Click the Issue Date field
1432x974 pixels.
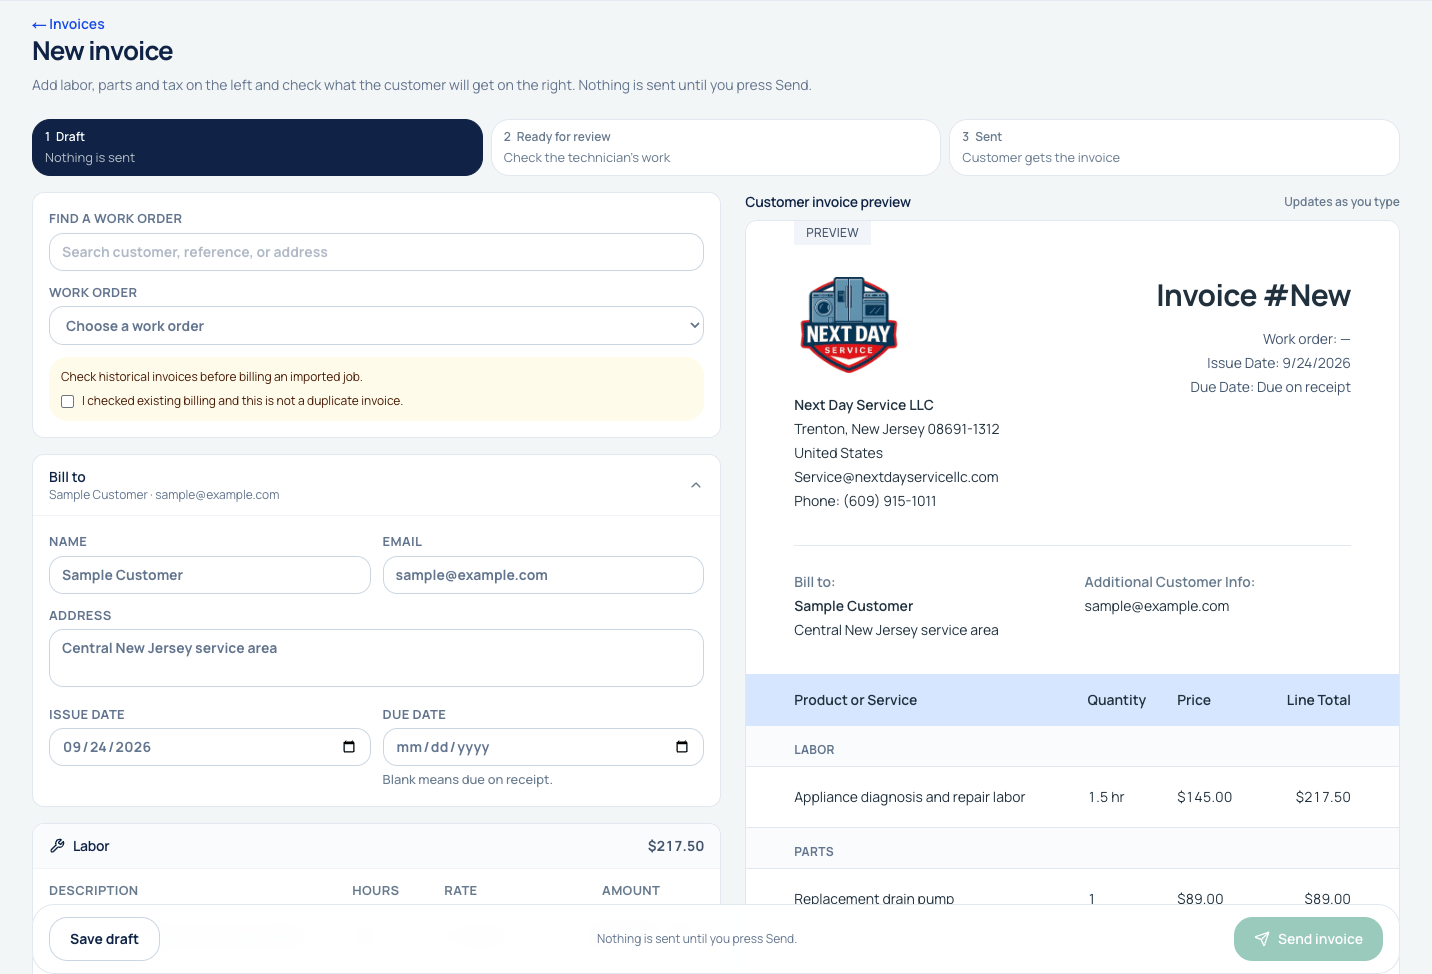210,747
